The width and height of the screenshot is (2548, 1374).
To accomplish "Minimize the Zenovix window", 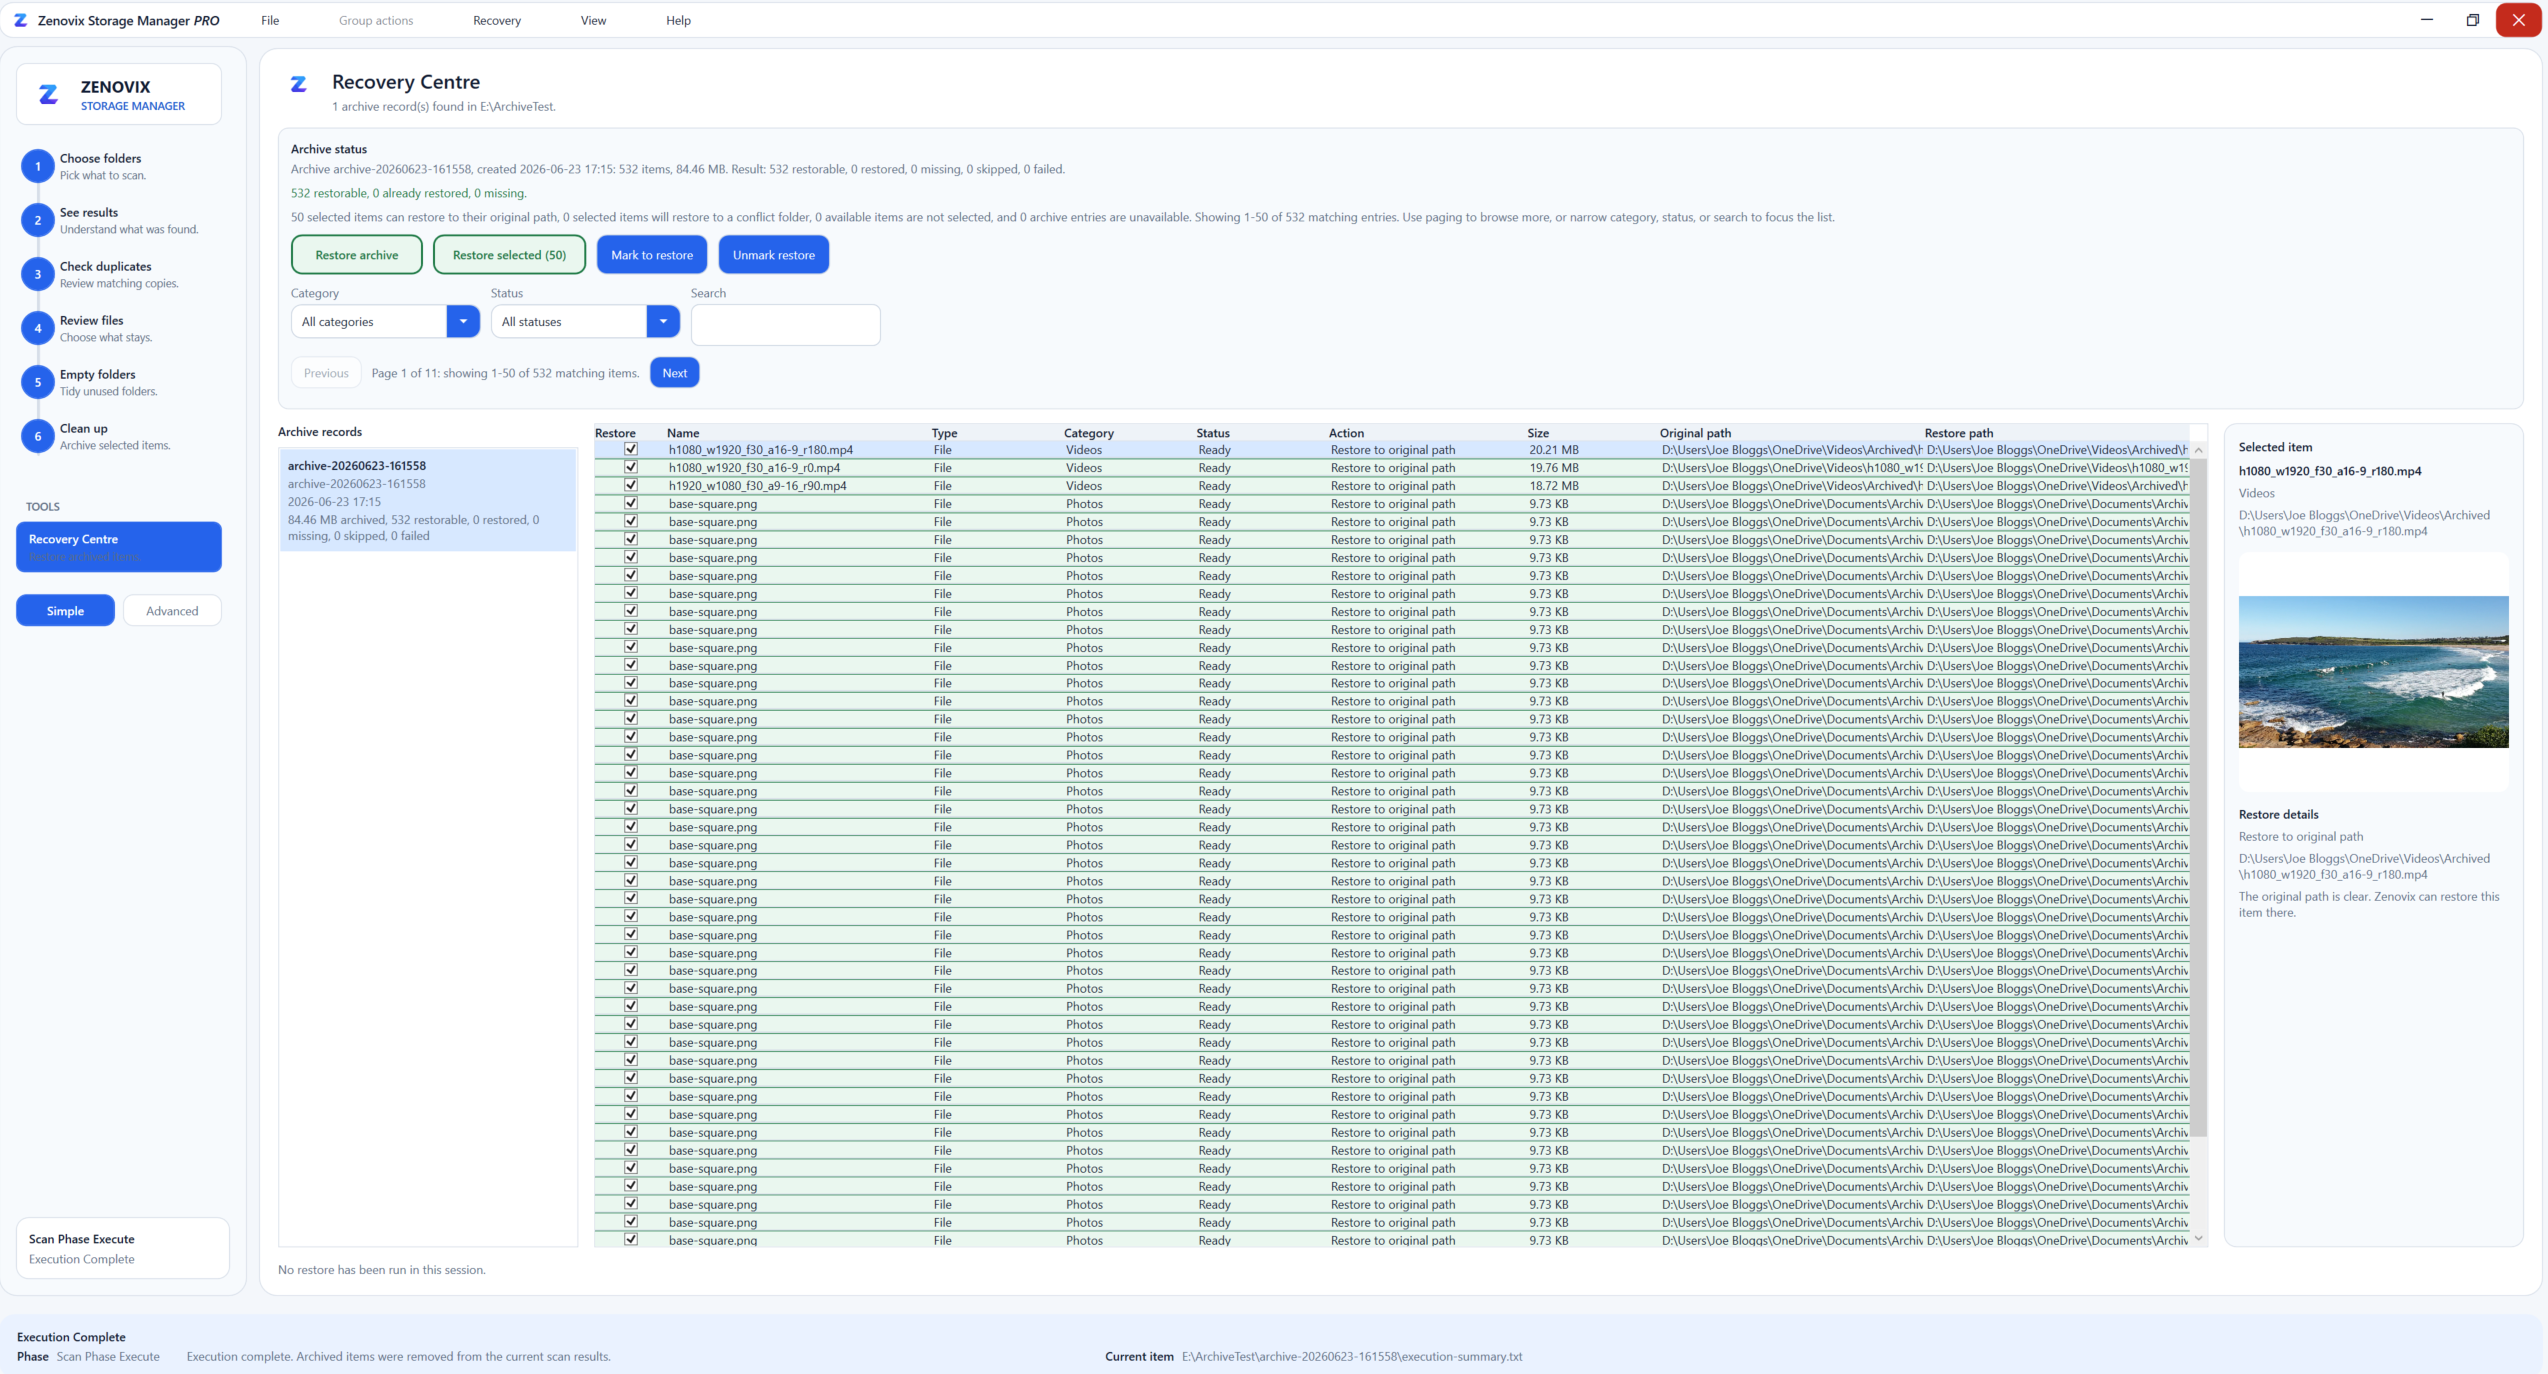I will click(x=2426, y=20).
